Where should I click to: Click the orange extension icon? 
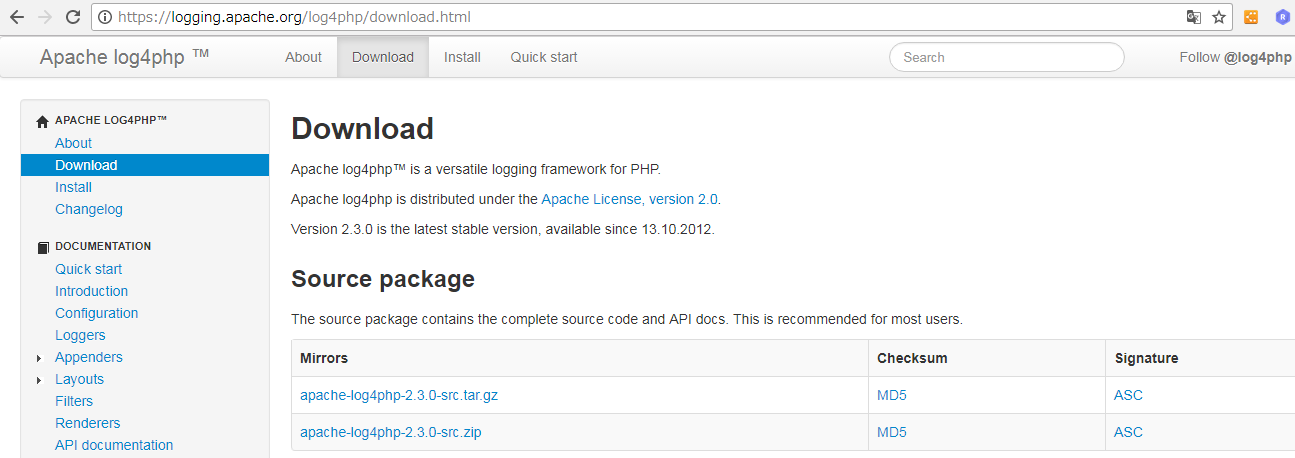click(1251, 17)
